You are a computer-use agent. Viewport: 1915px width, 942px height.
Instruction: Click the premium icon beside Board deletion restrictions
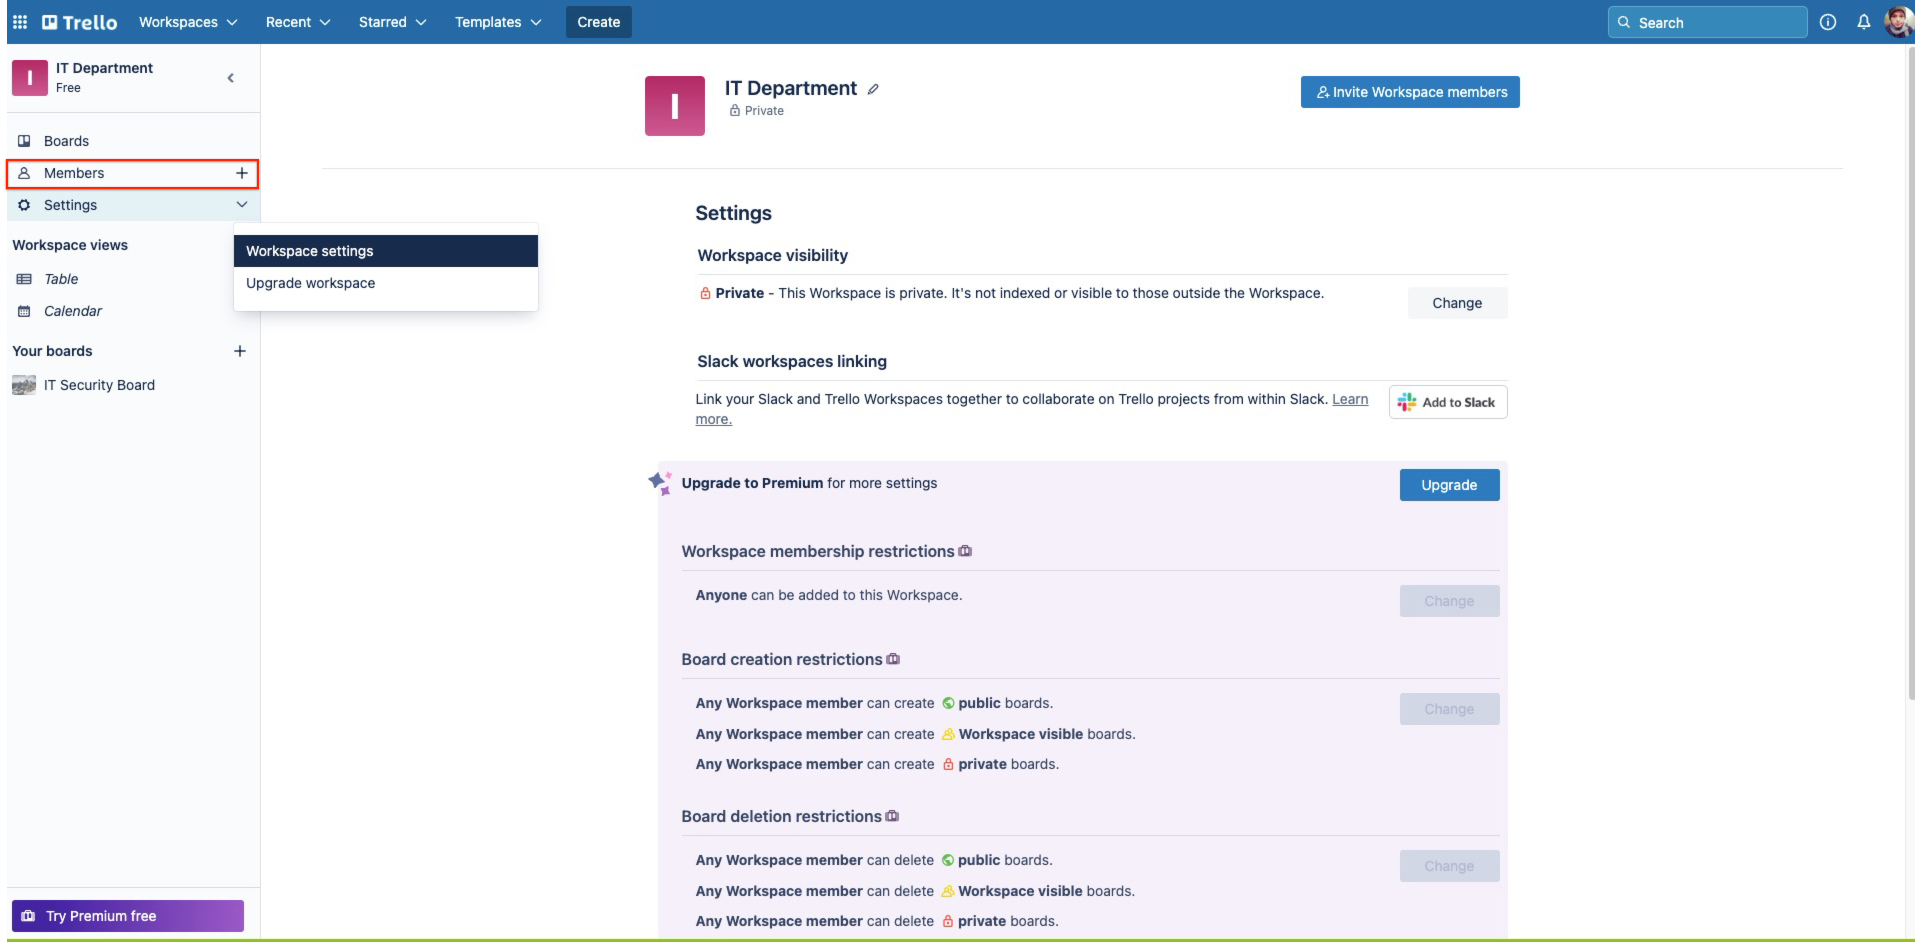[892, 816]
